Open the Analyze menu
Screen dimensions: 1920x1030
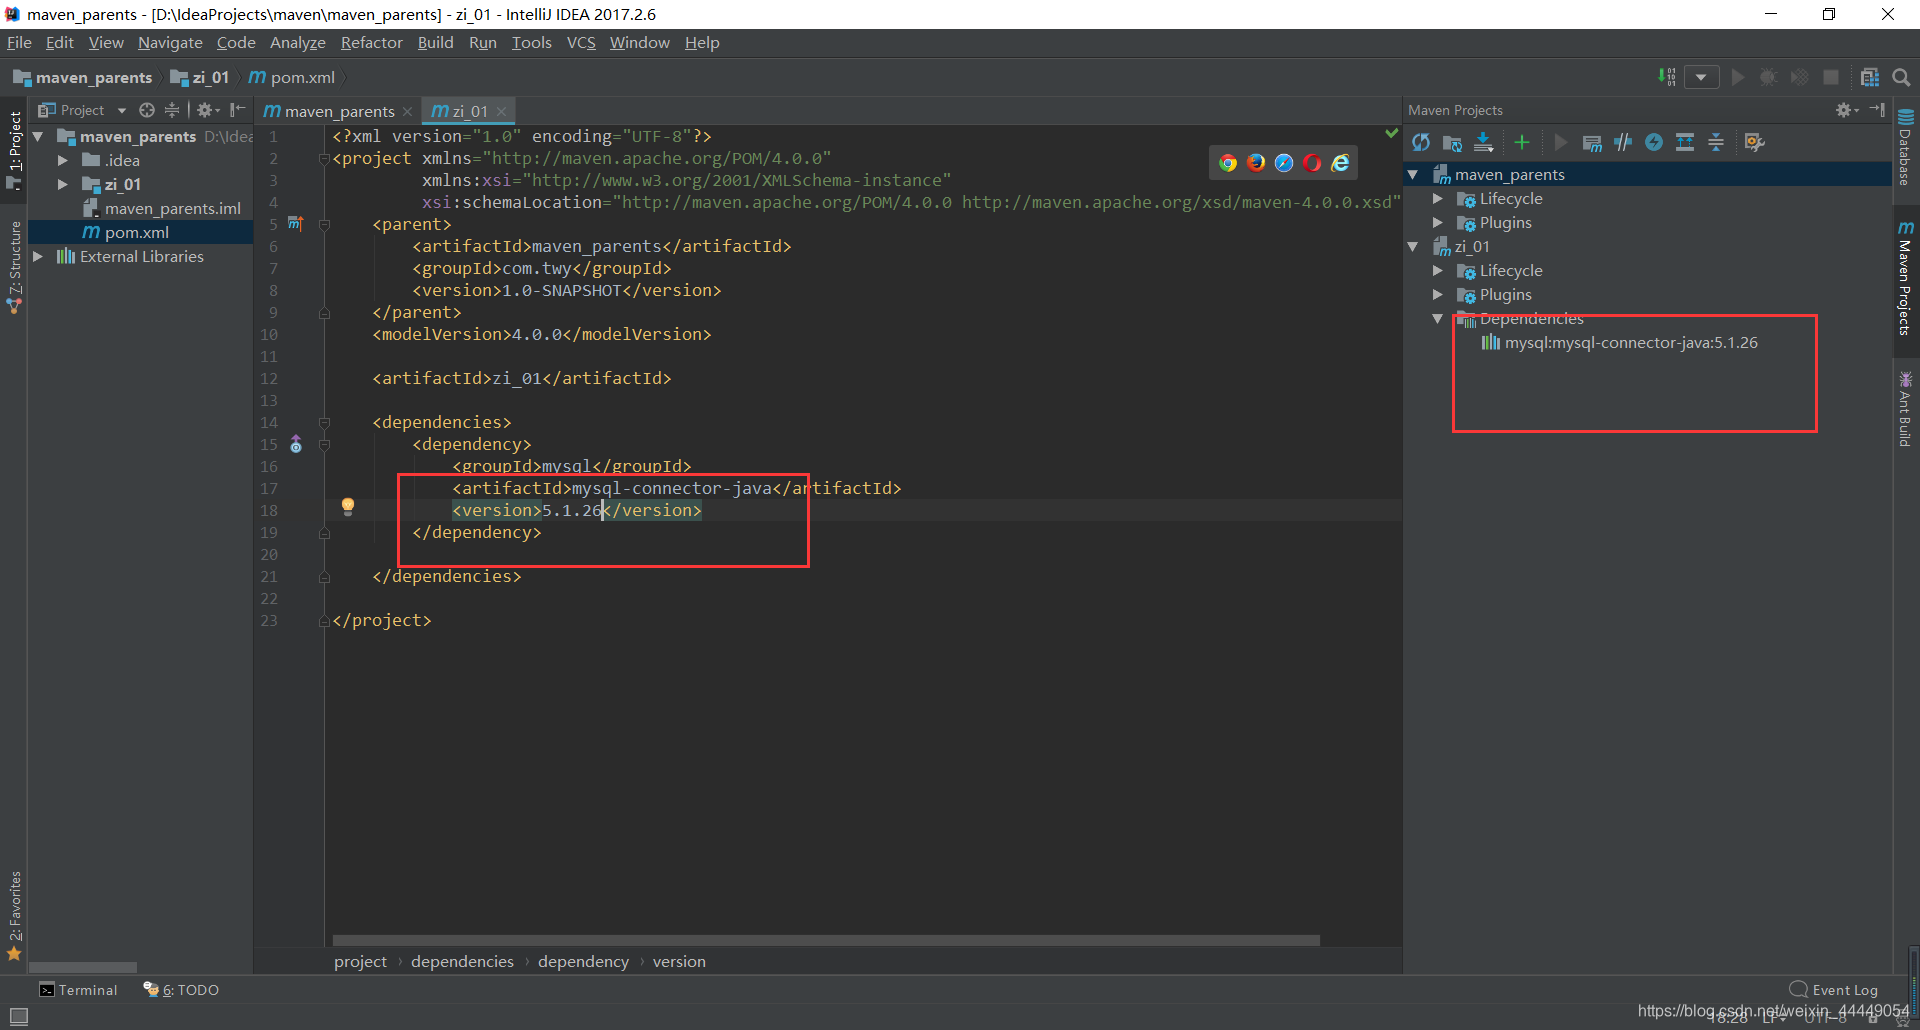tap(298, 42)
